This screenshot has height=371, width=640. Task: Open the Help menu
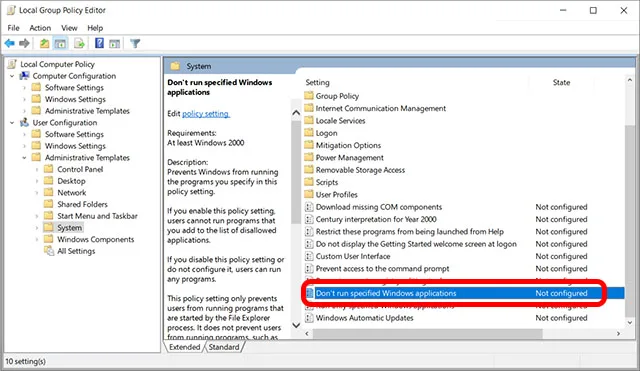pos(95,28)
